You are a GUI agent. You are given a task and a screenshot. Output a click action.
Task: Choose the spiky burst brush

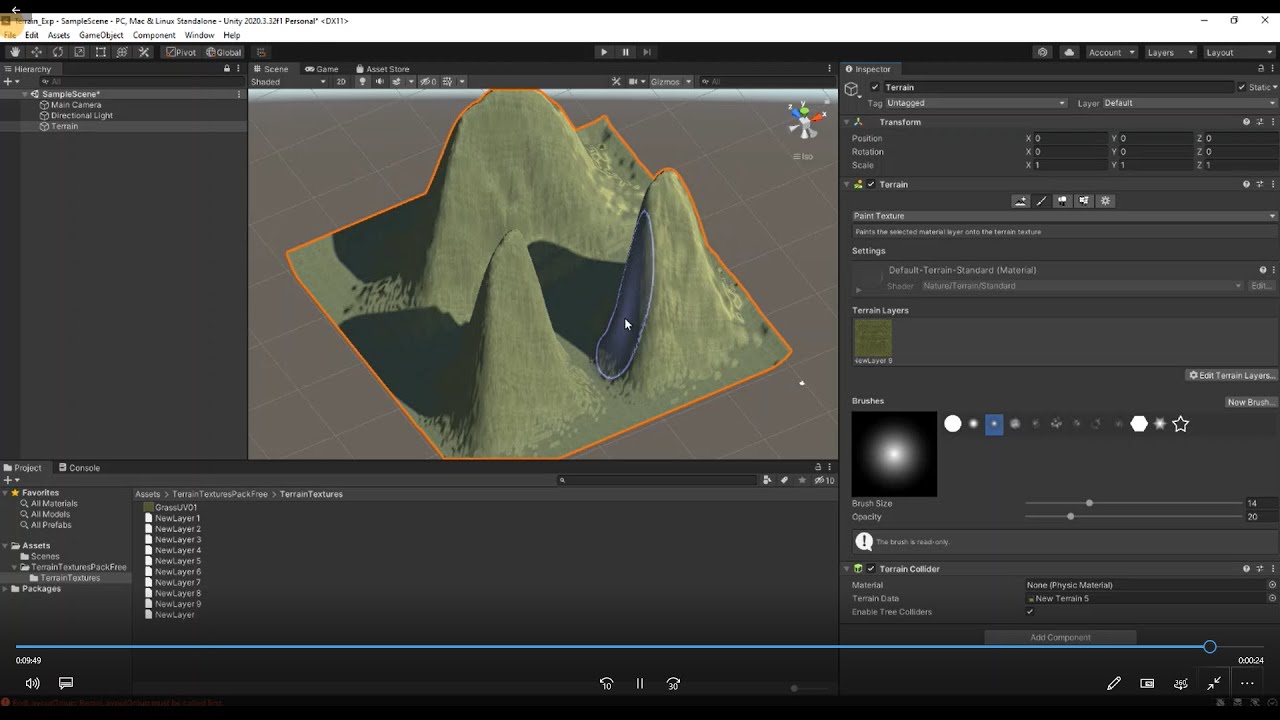coord(1160,424)
